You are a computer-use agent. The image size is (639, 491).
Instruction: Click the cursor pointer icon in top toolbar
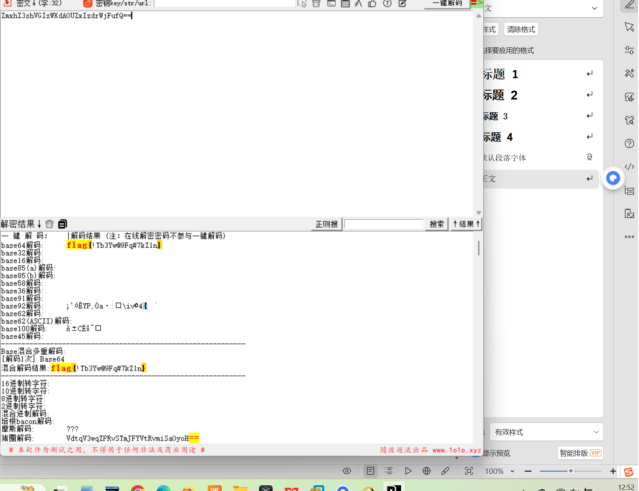pyautogui.click(x=302, y=4)
